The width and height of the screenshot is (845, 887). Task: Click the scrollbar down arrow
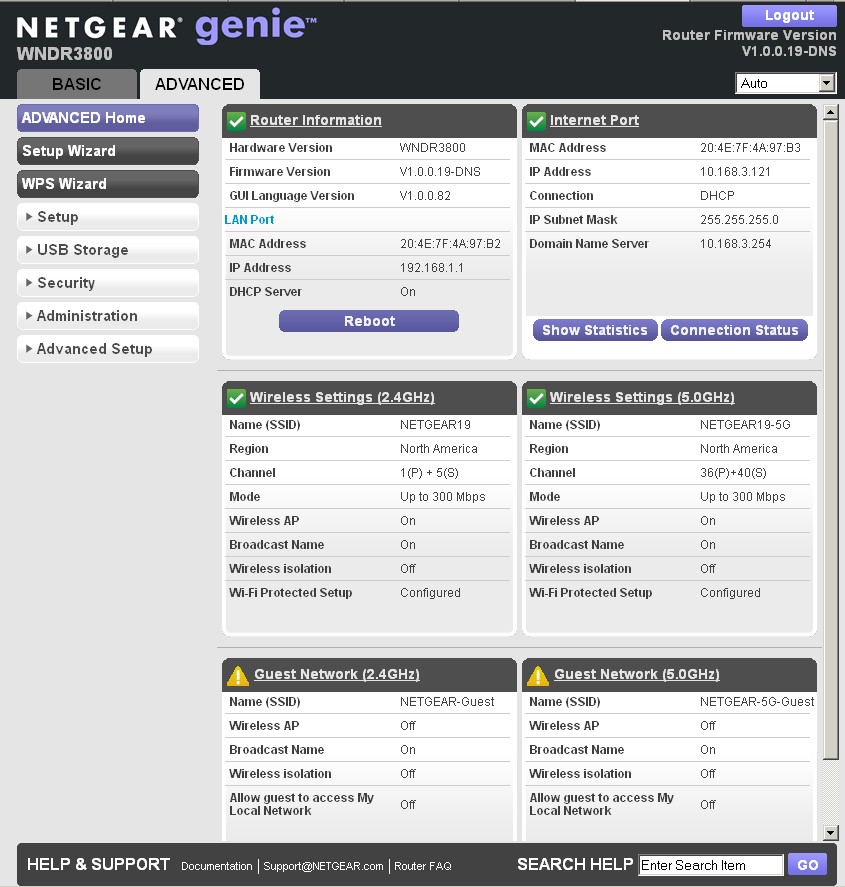[830, 832]
